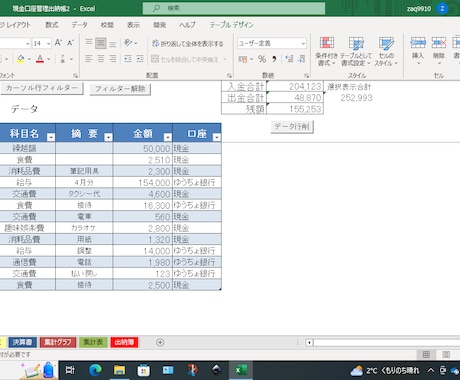The width and height of the screenshot is (460, 380).
Task: Open the ユーザー定義 number format dropdown
Action: click(303, 43)
